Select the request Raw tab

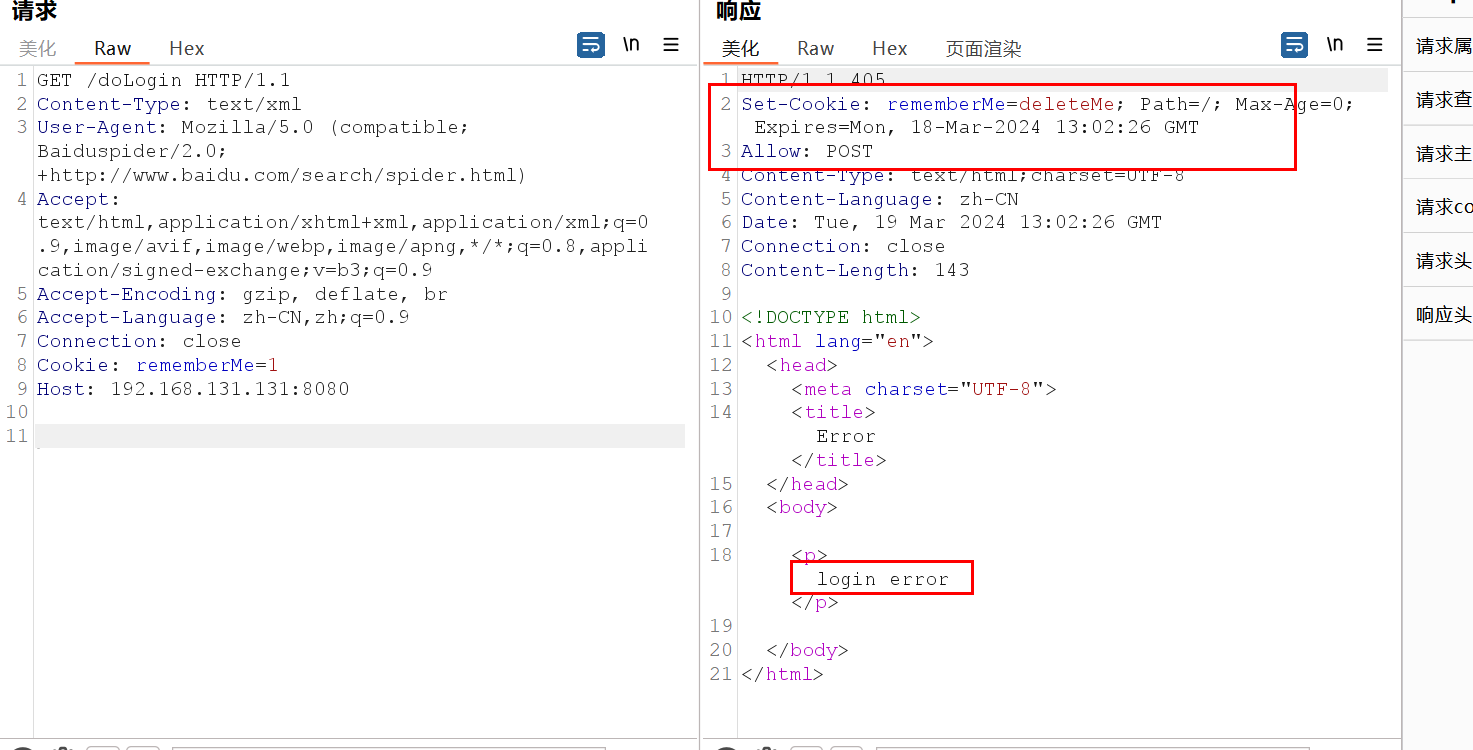click(113, 48)
